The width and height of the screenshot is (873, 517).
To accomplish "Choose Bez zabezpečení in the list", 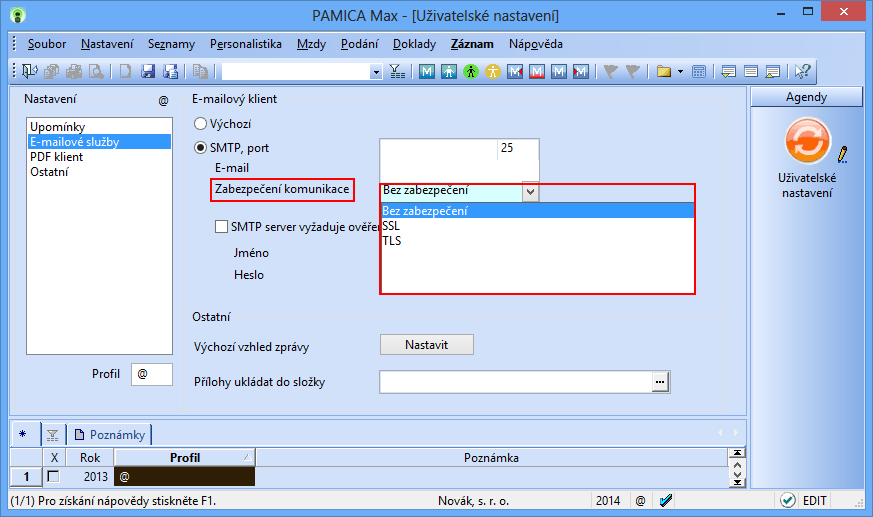I will point(537,210).
